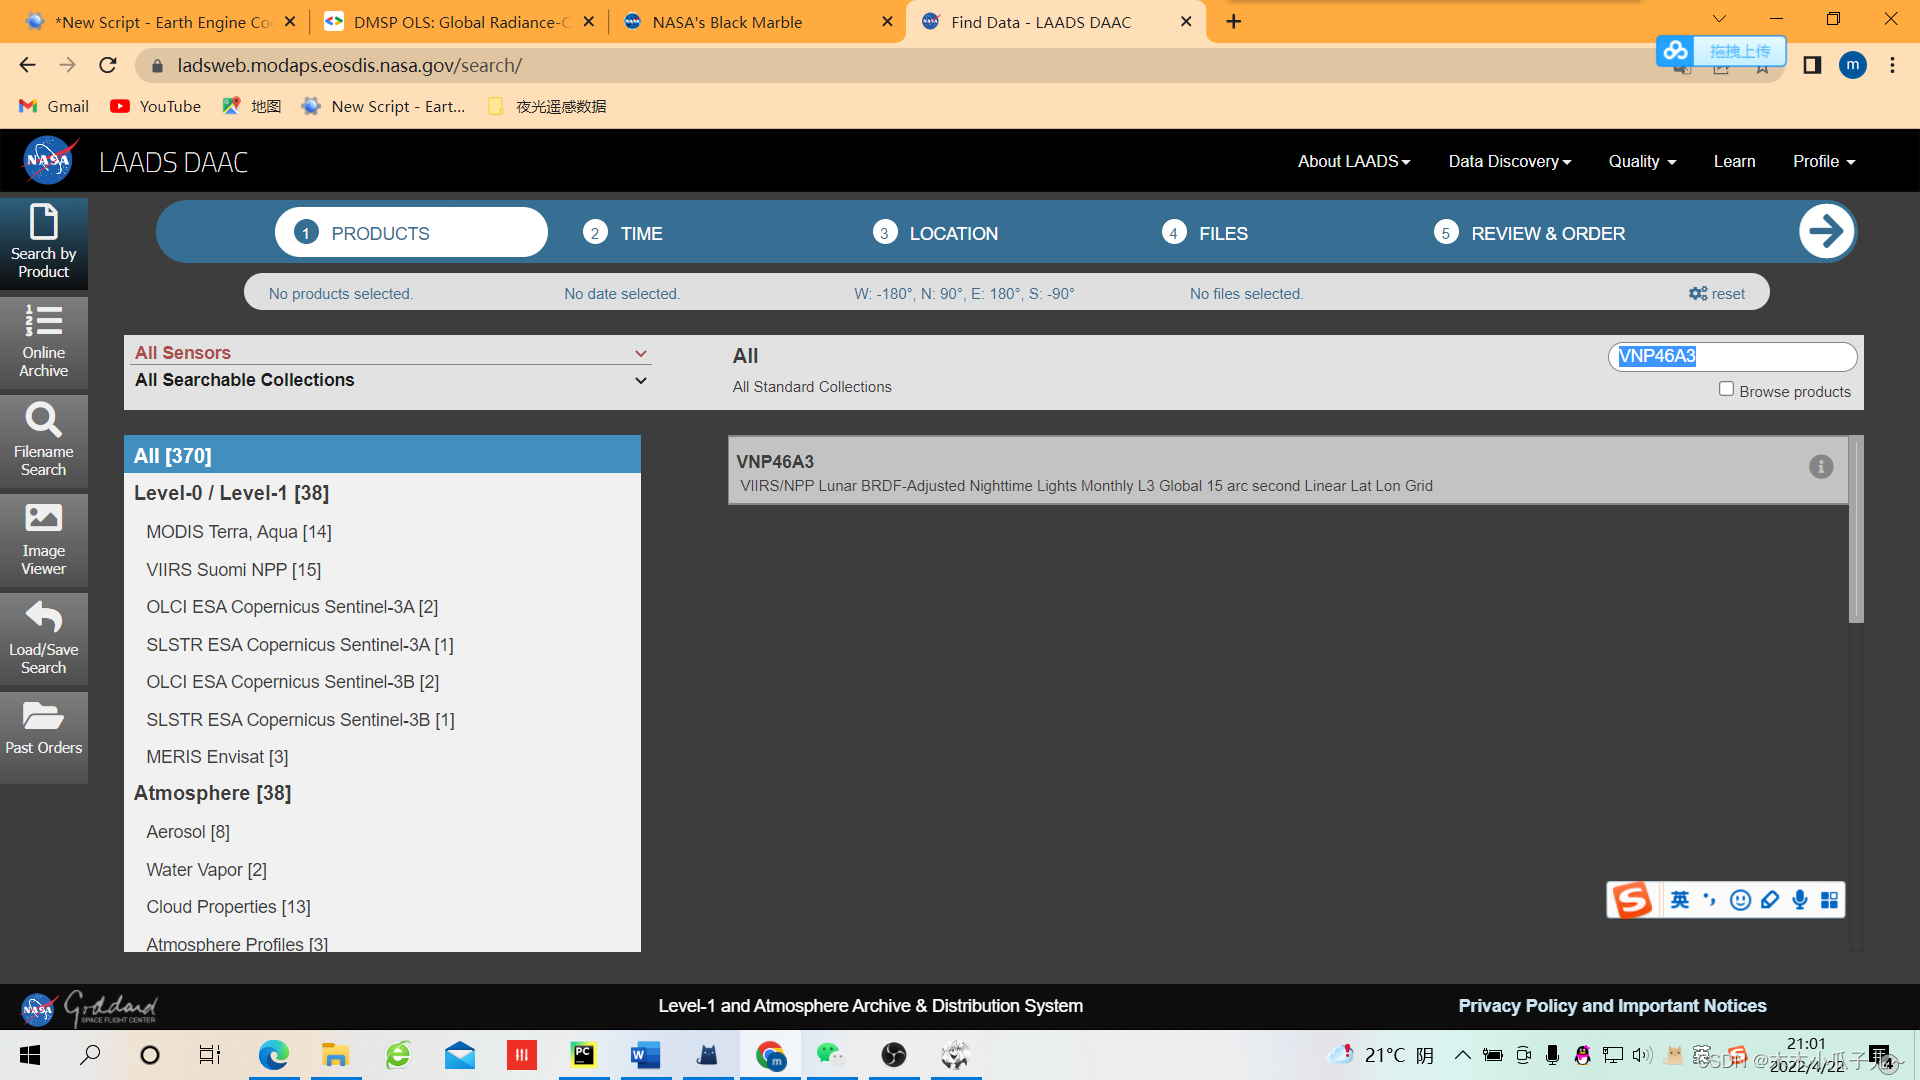Screen dimensions: 1920x1080
Task: Enable the Browse products checkbox
Action: [1726, 389]
